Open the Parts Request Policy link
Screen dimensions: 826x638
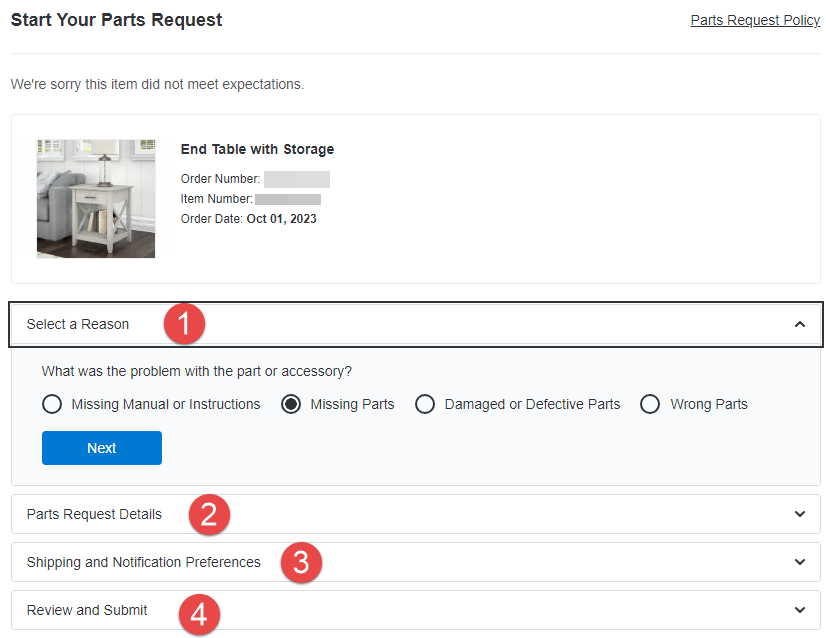click(x=755, y=20)
